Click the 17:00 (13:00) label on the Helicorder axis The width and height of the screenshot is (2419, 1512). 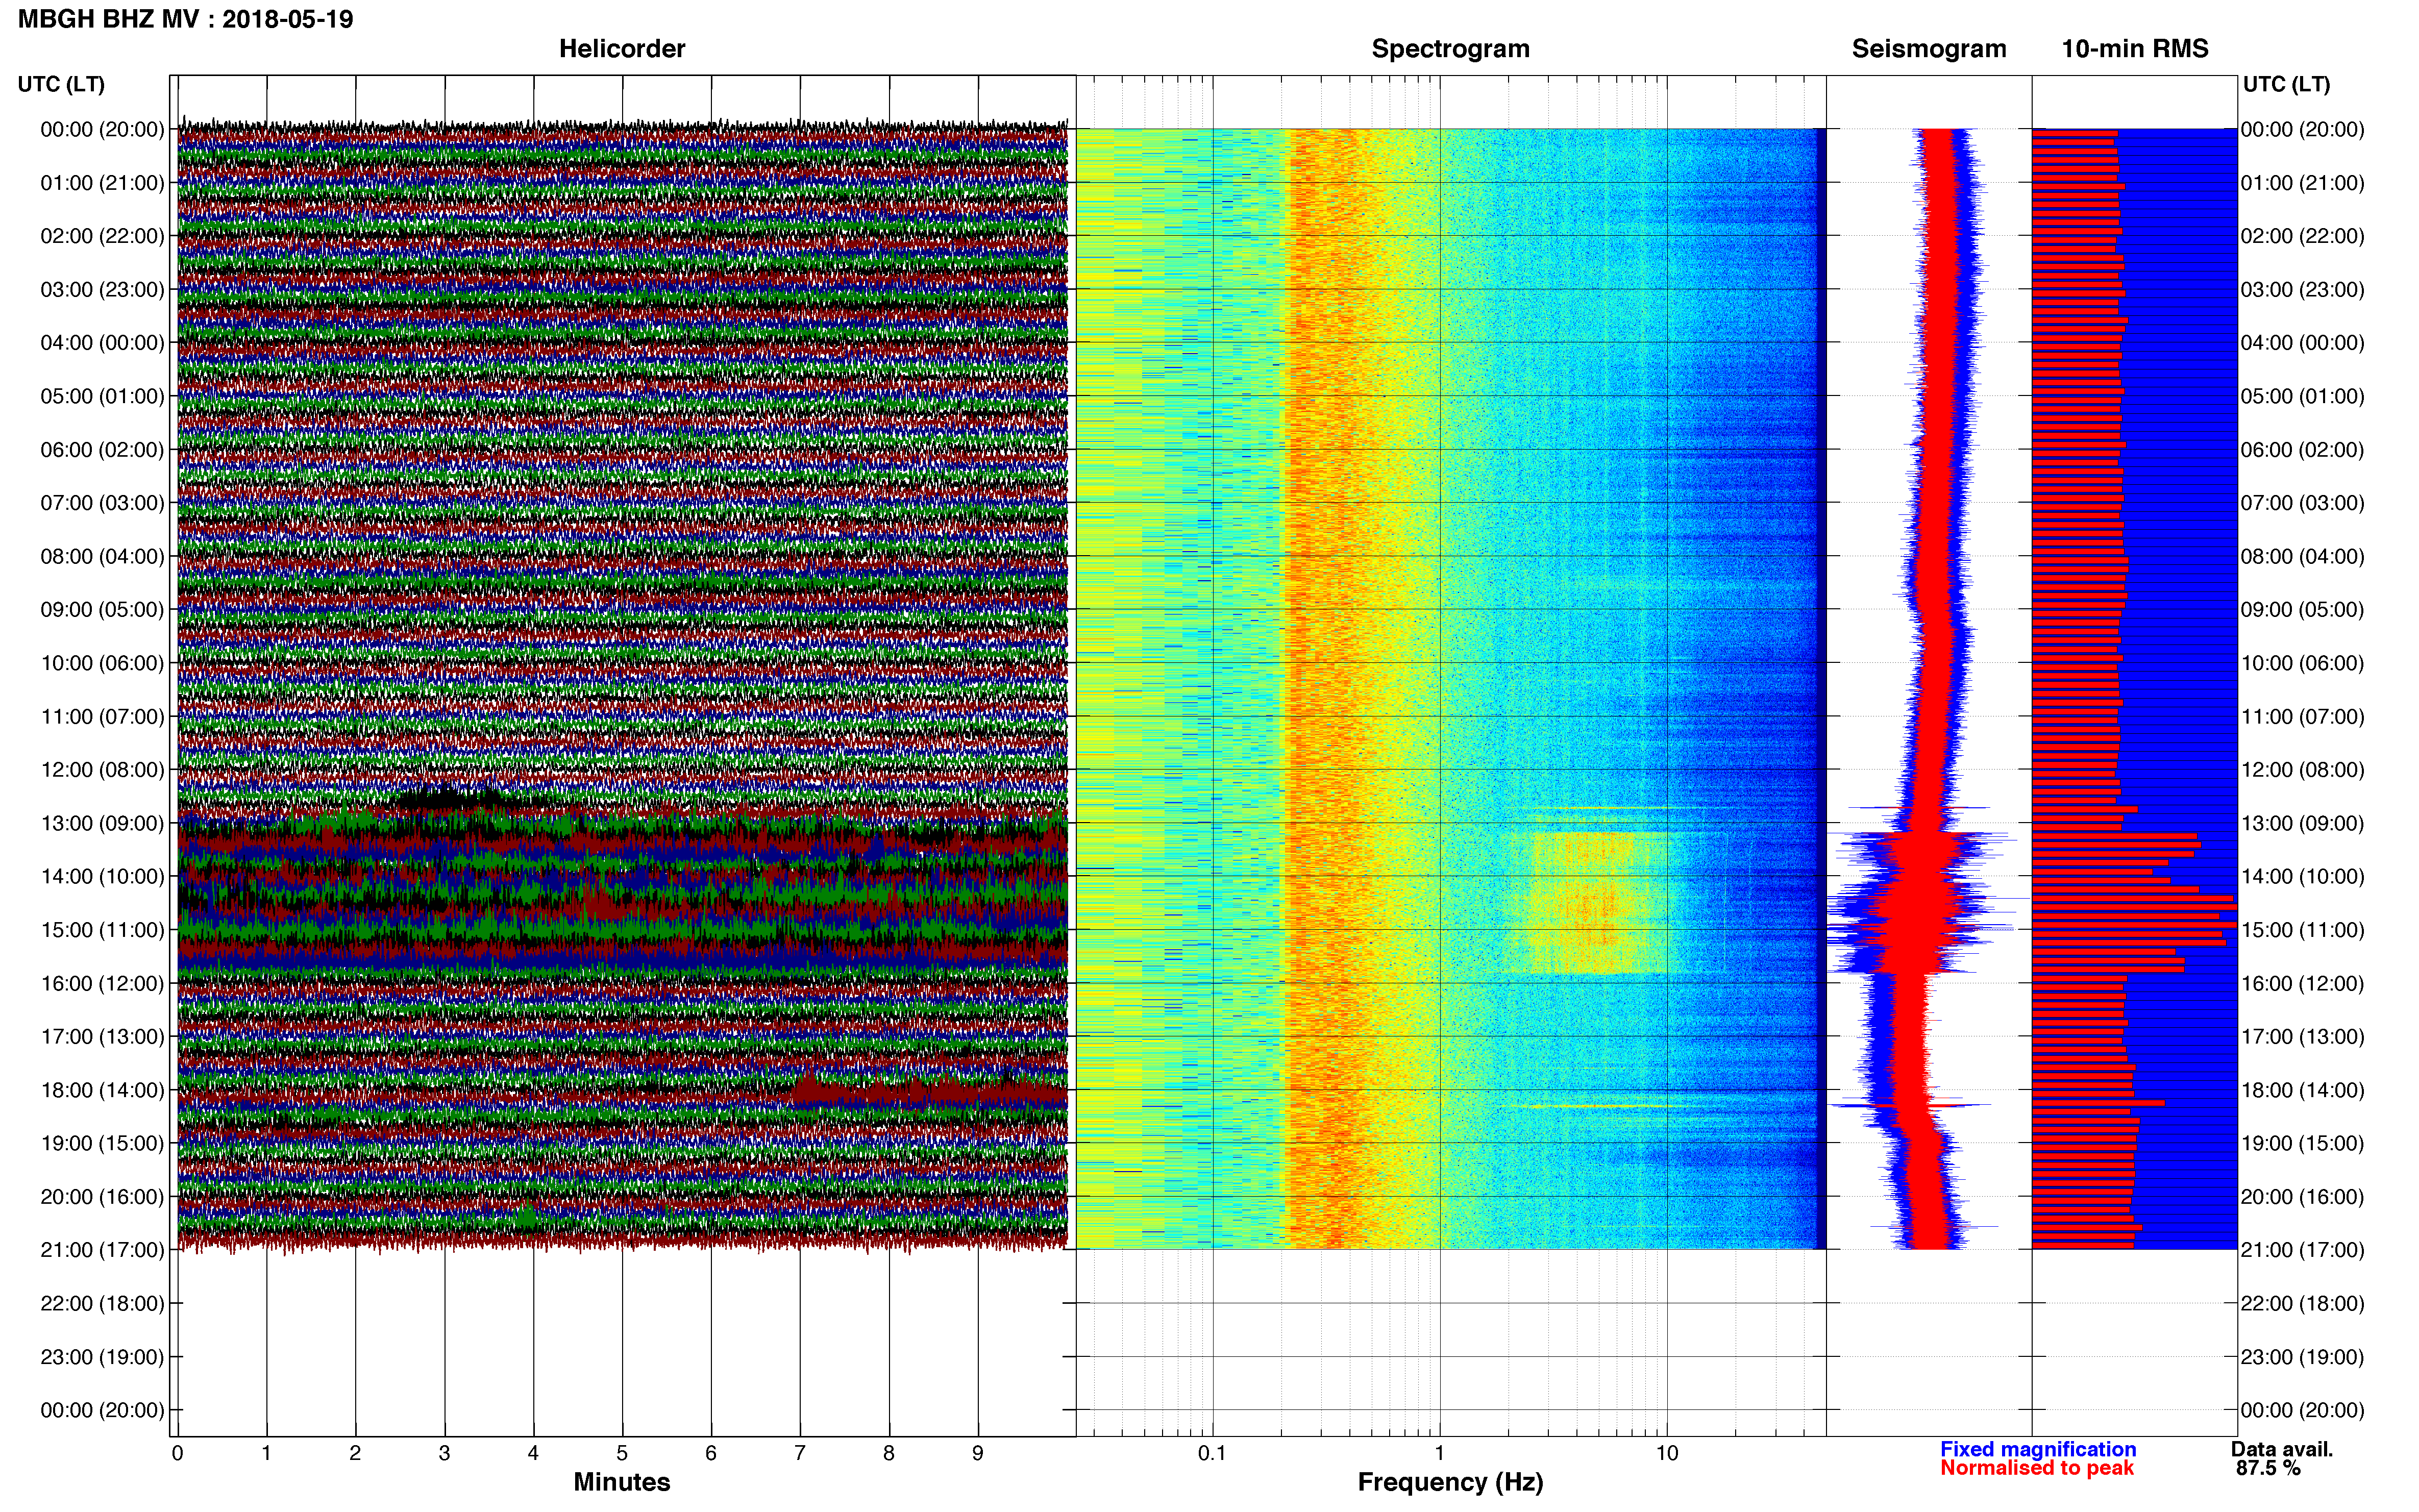102,1037
